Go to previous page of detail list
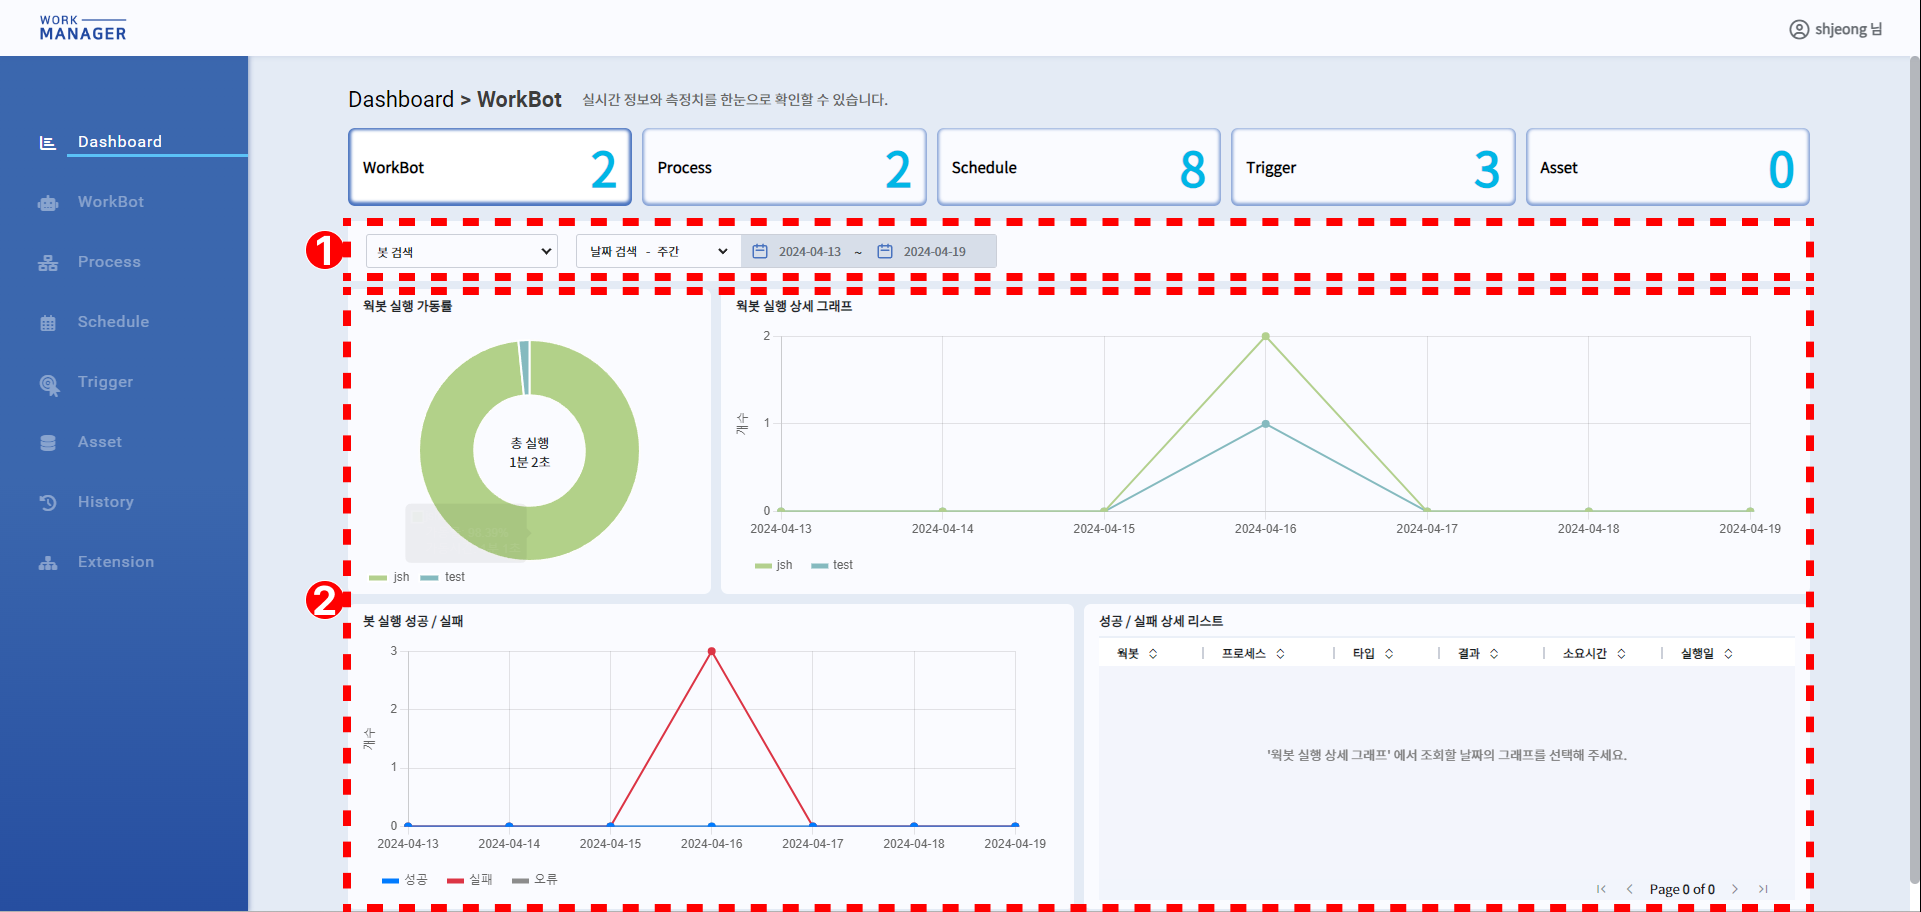This screenshot has height=912, width=1921. pos(1630,889)
